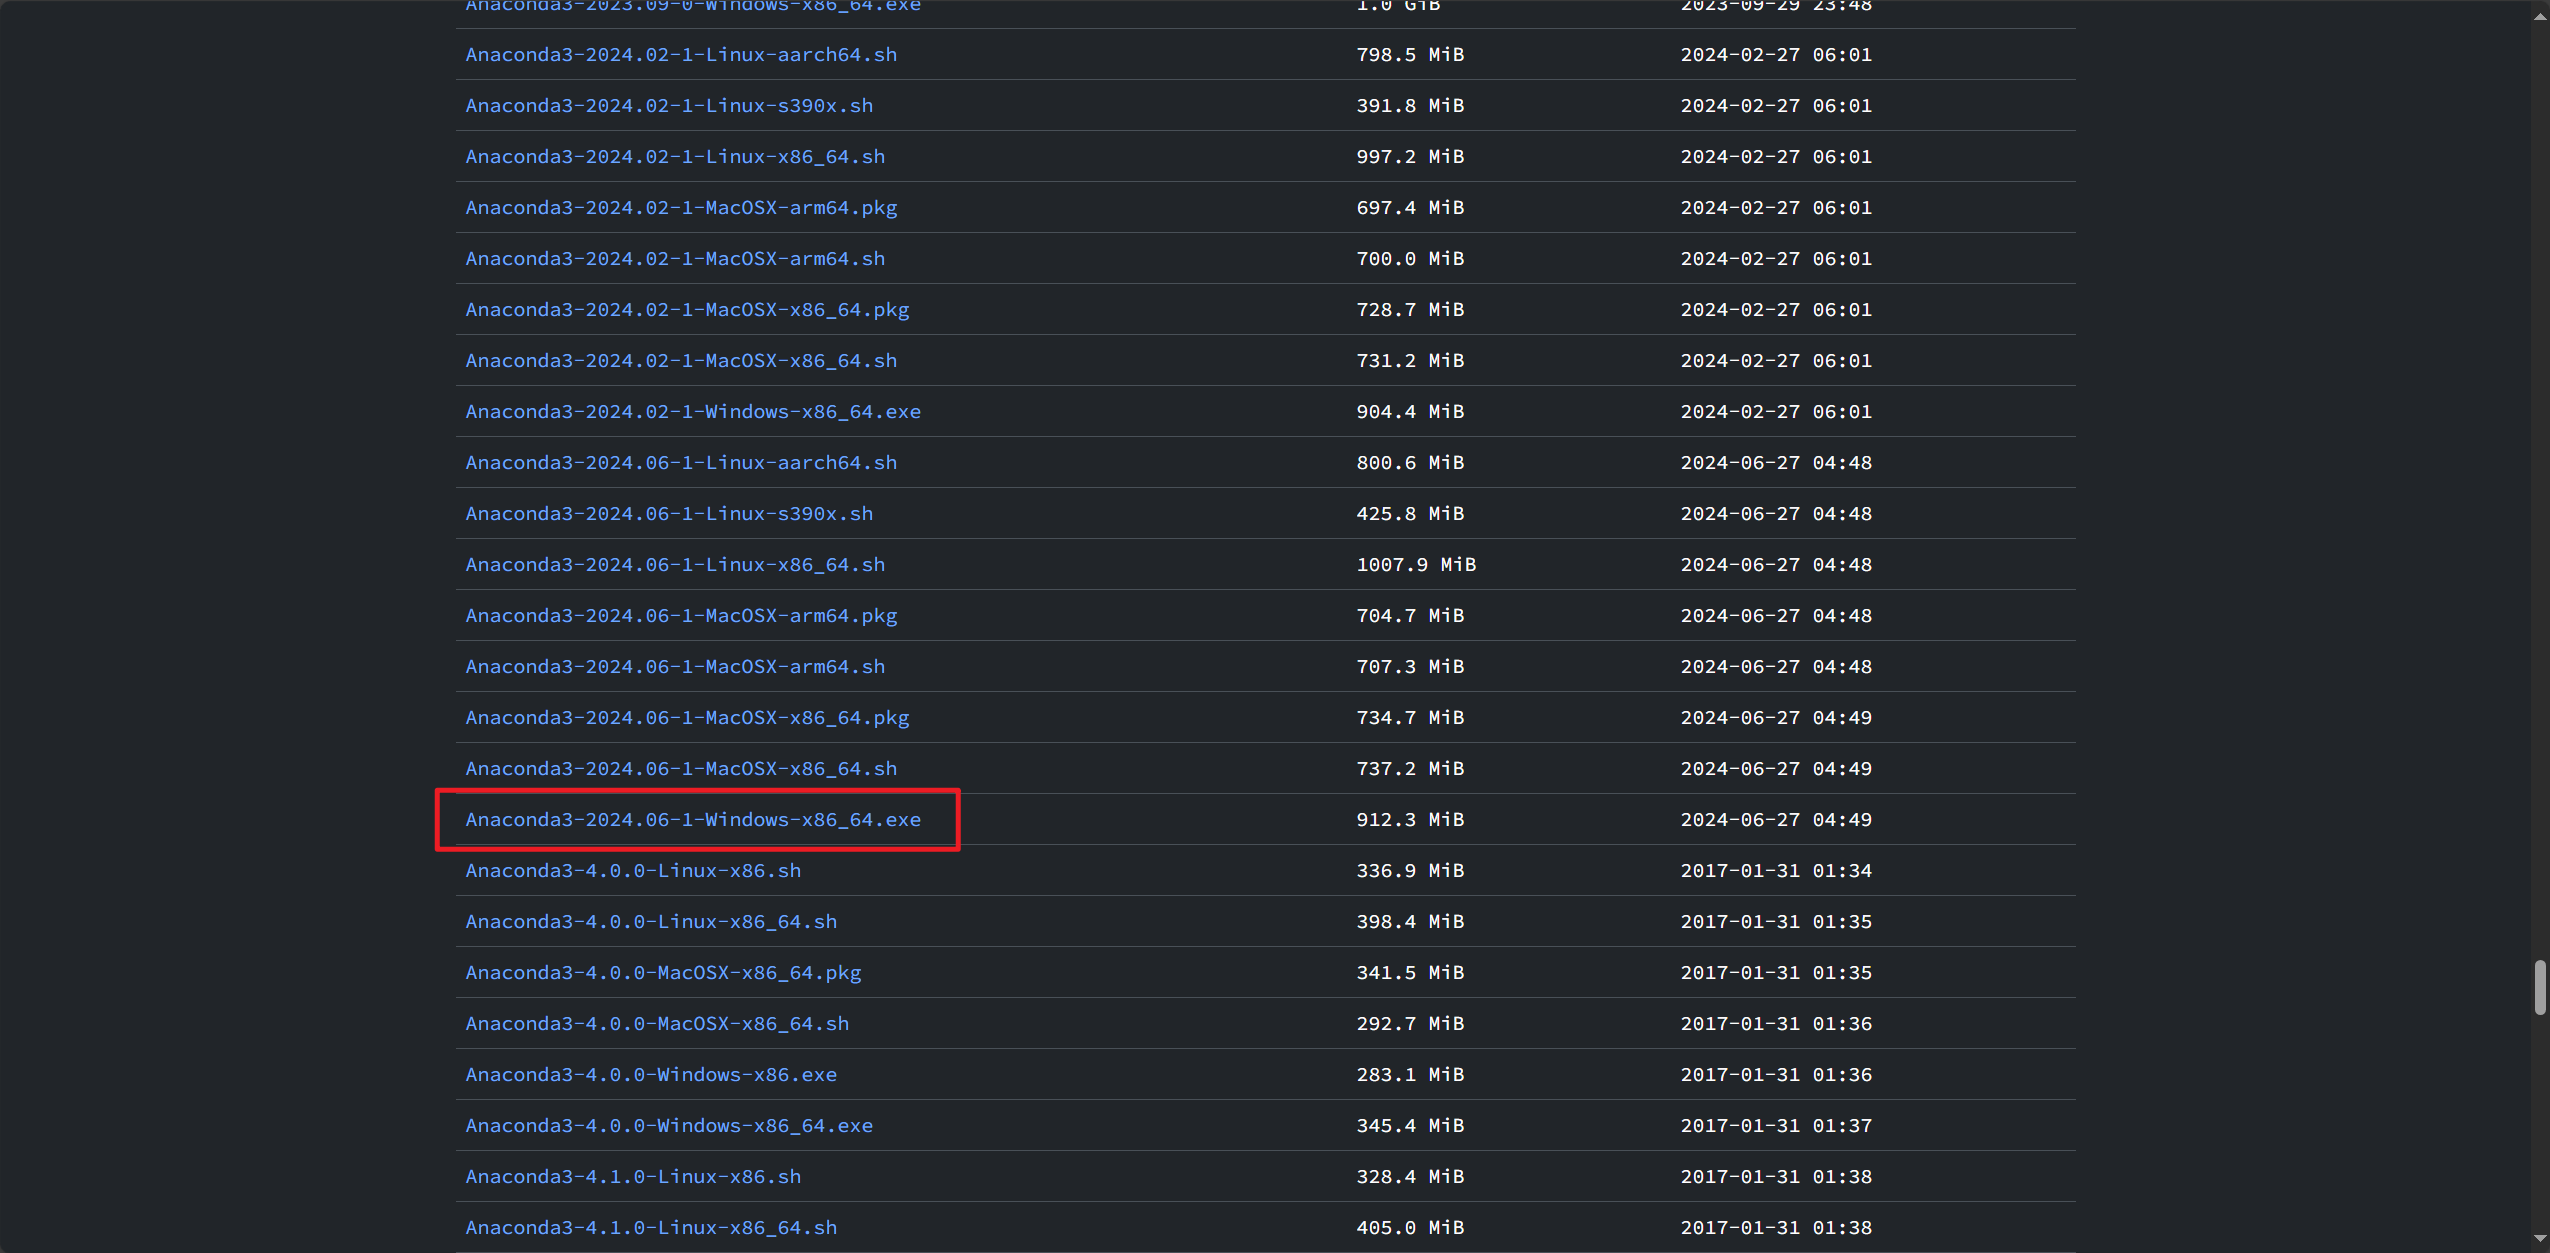Open Anaconda3-4.0.0-Linux-x86.sh link
Image resolution: width=2550 pixels, height=1253 pixels.
click(633, 871)
